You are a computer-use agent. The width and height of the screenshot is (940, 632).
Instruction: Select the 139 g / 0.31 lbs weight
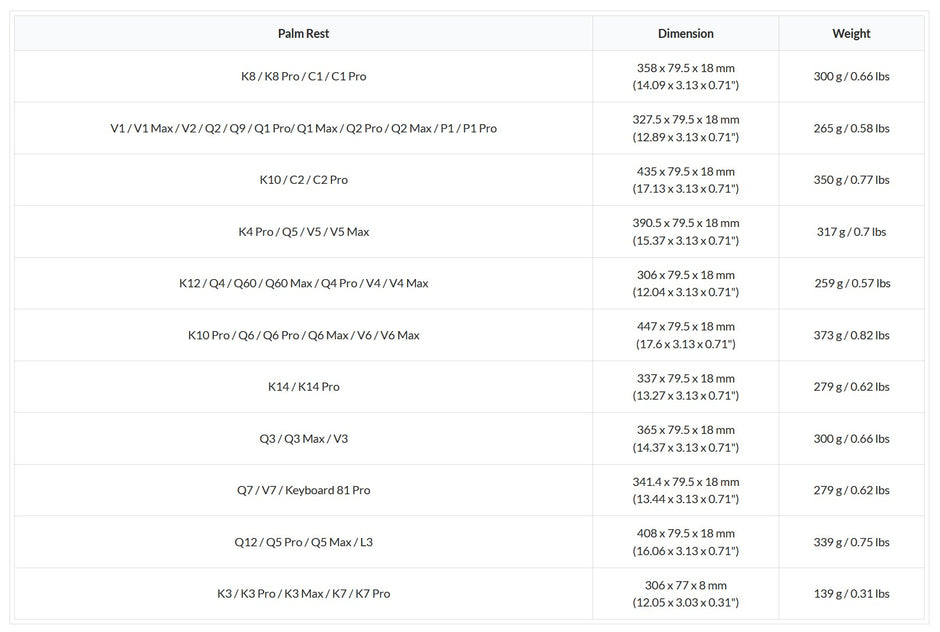tap(851, 593)
